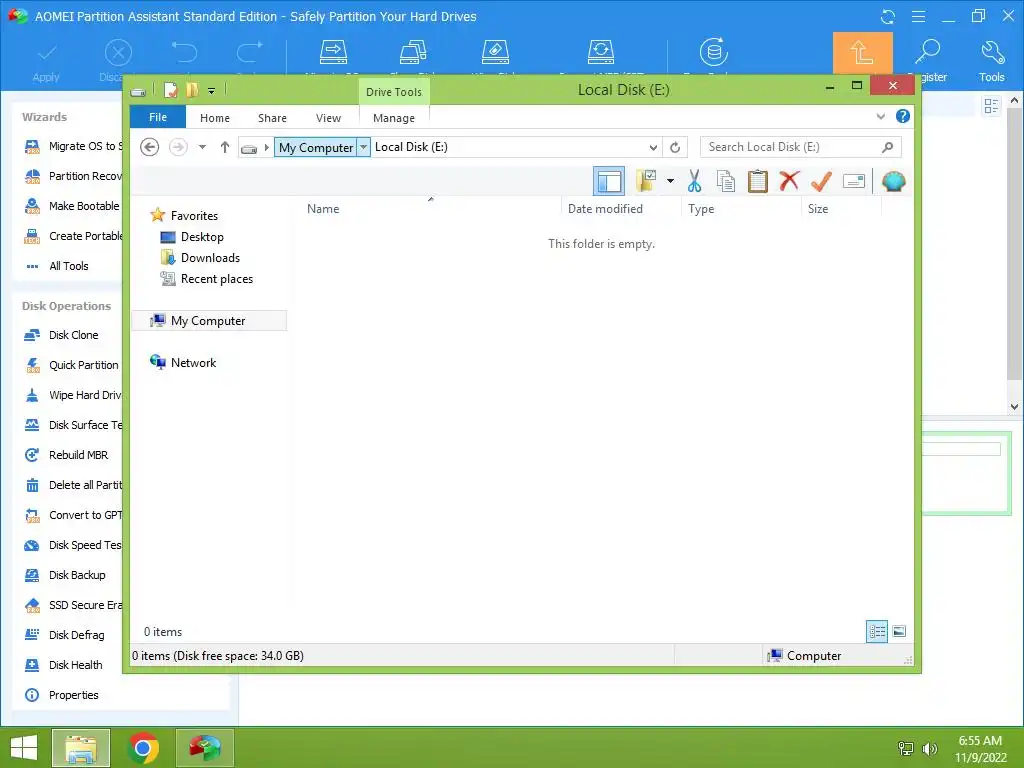
Task: Open Disk Health in AOMEI sidebar
Action: (x=75, y=665)
